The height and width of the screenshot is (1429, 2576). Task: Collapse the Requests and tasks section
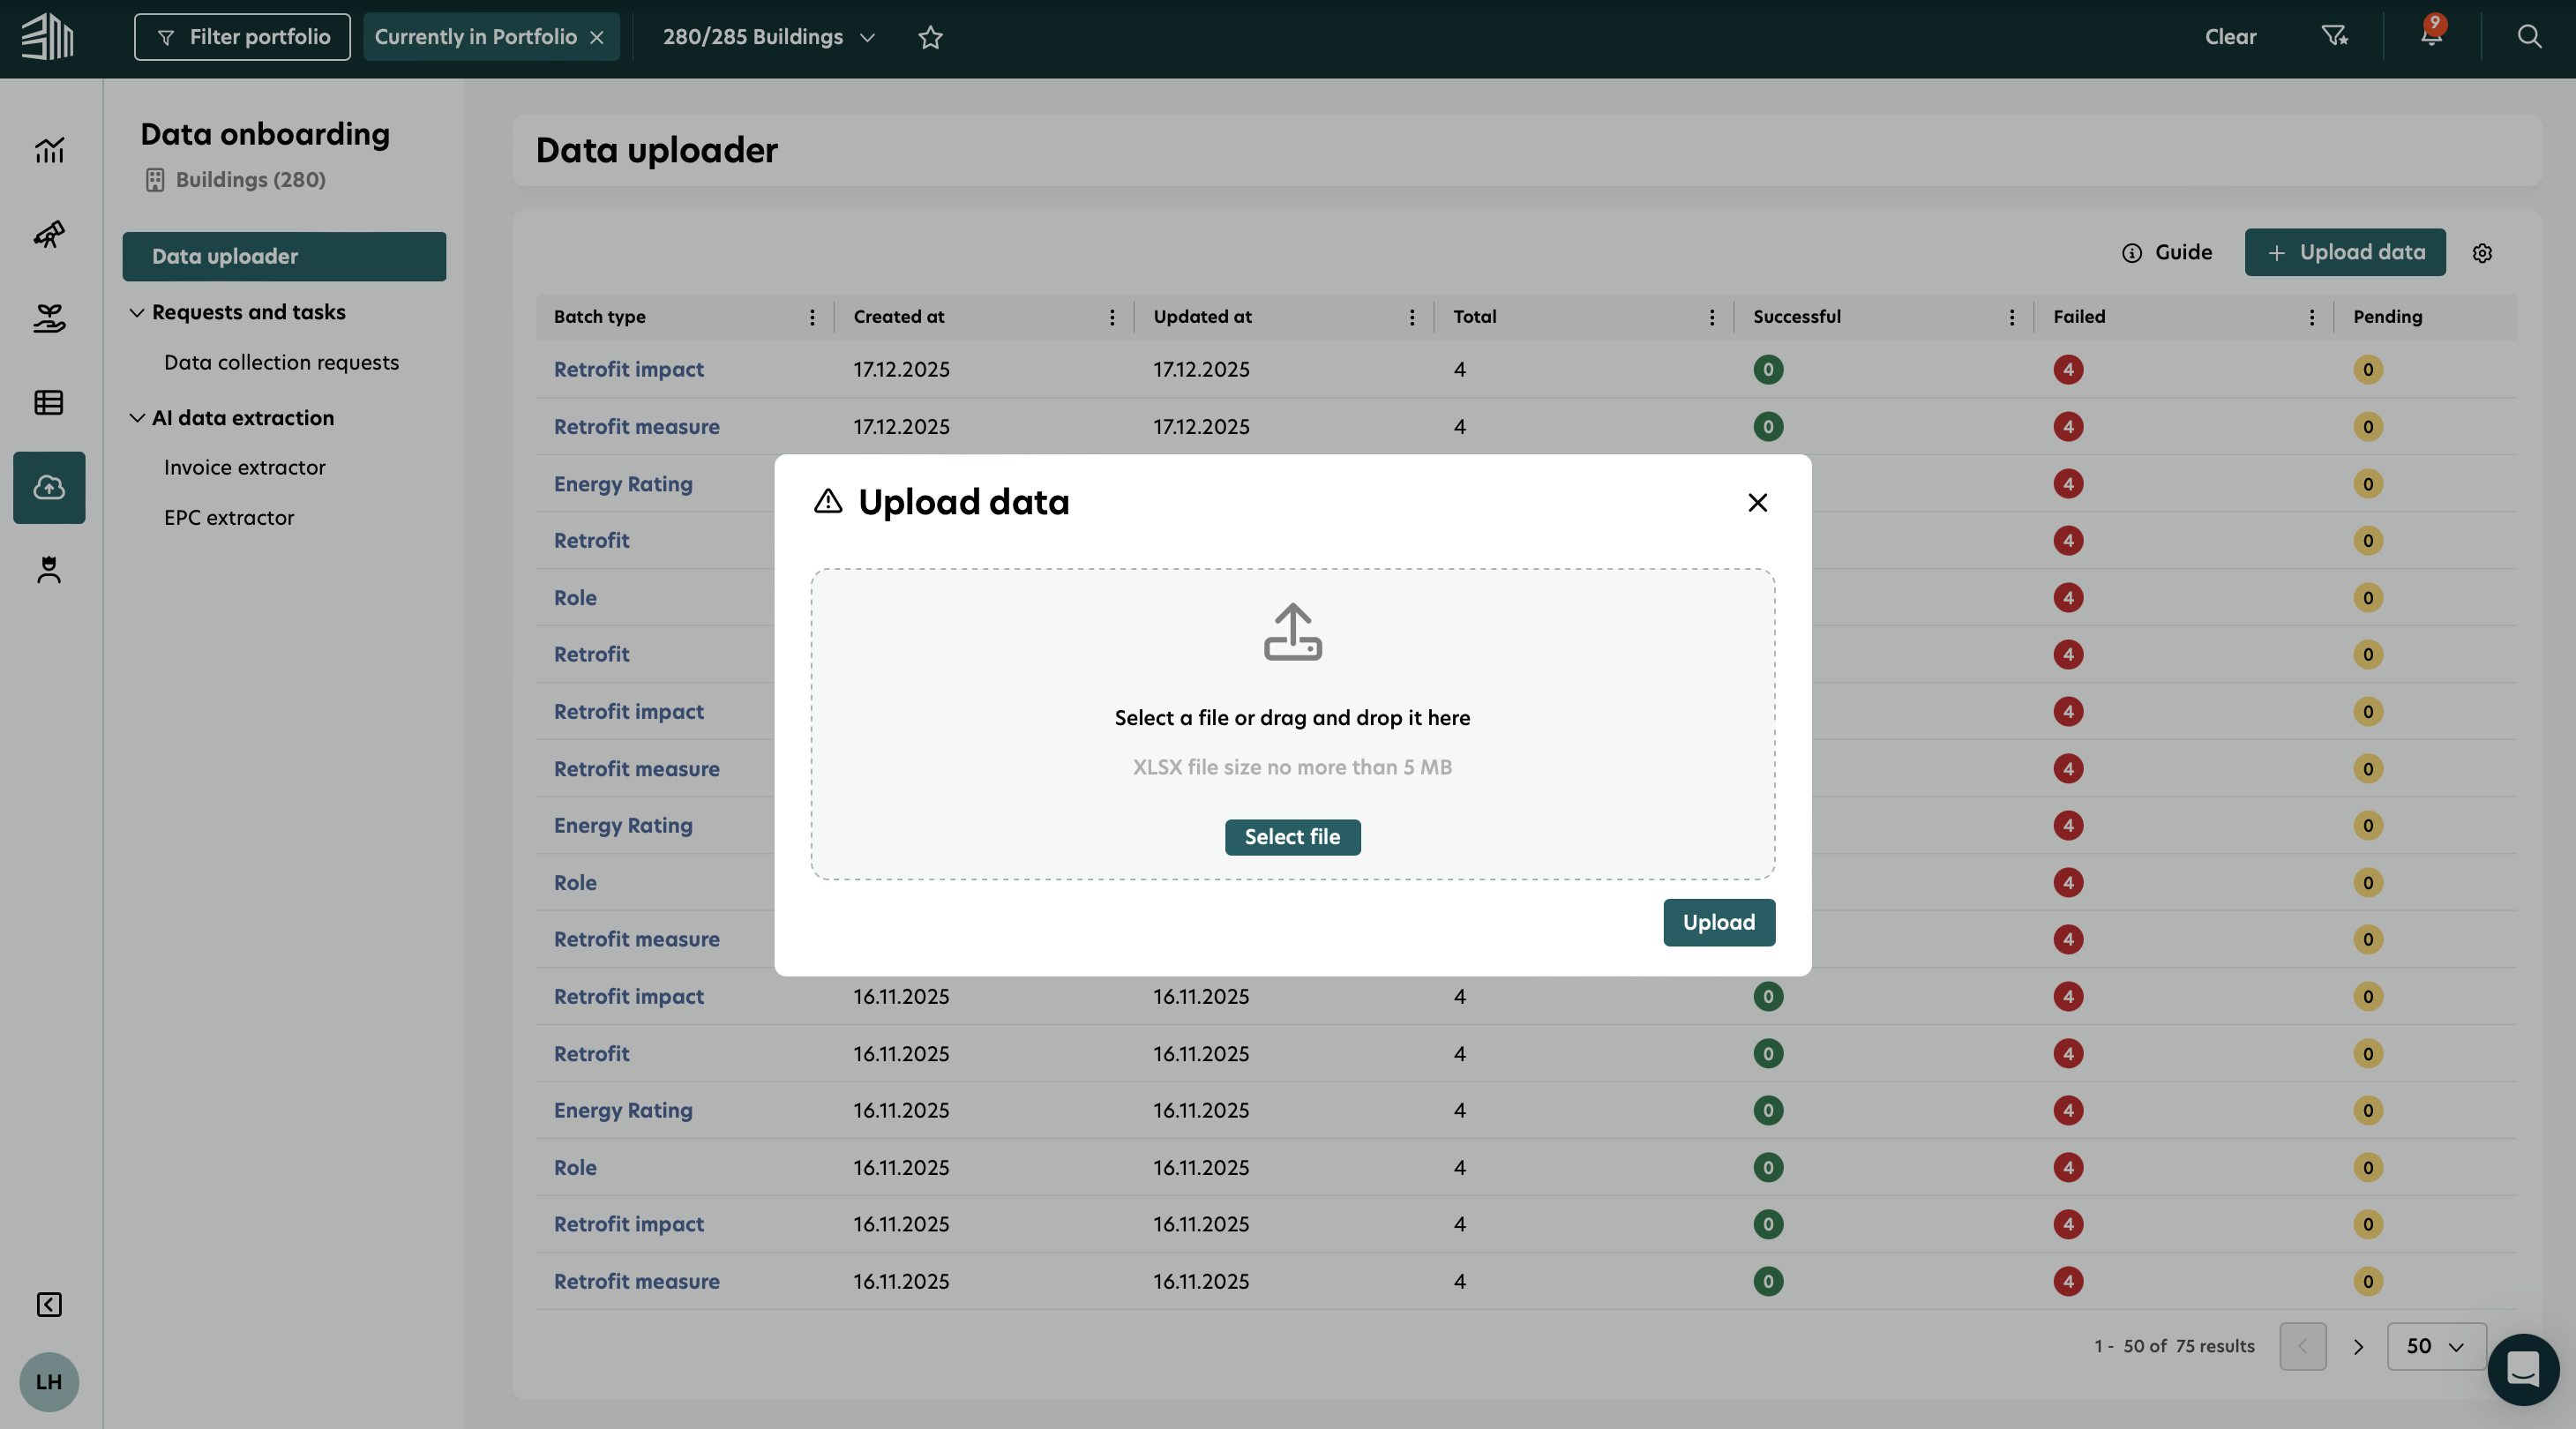click(x=138, y=311)
